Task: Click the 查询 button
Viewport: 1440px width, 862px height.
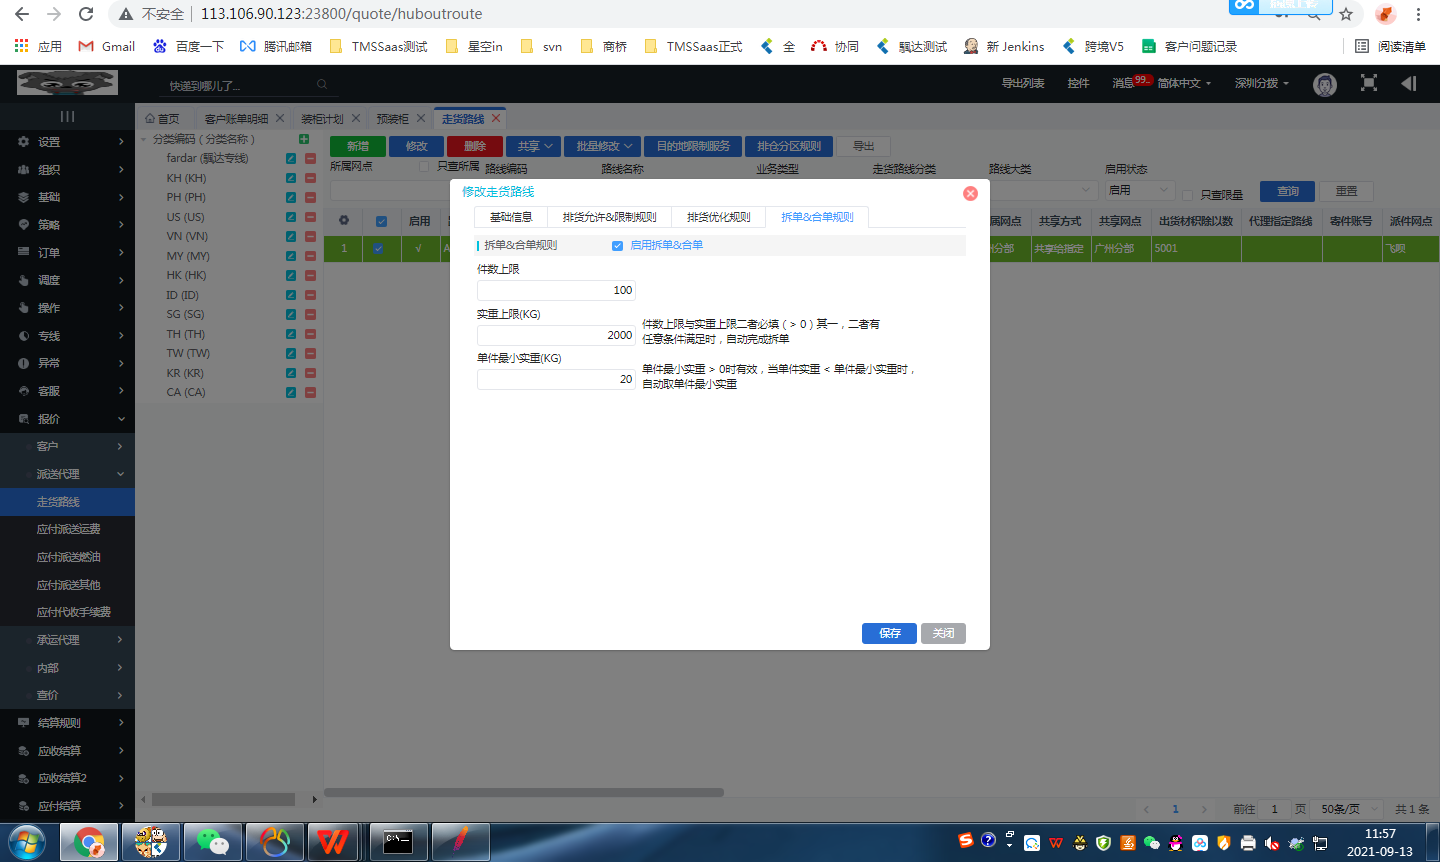Action: [x=1288, y=191]
